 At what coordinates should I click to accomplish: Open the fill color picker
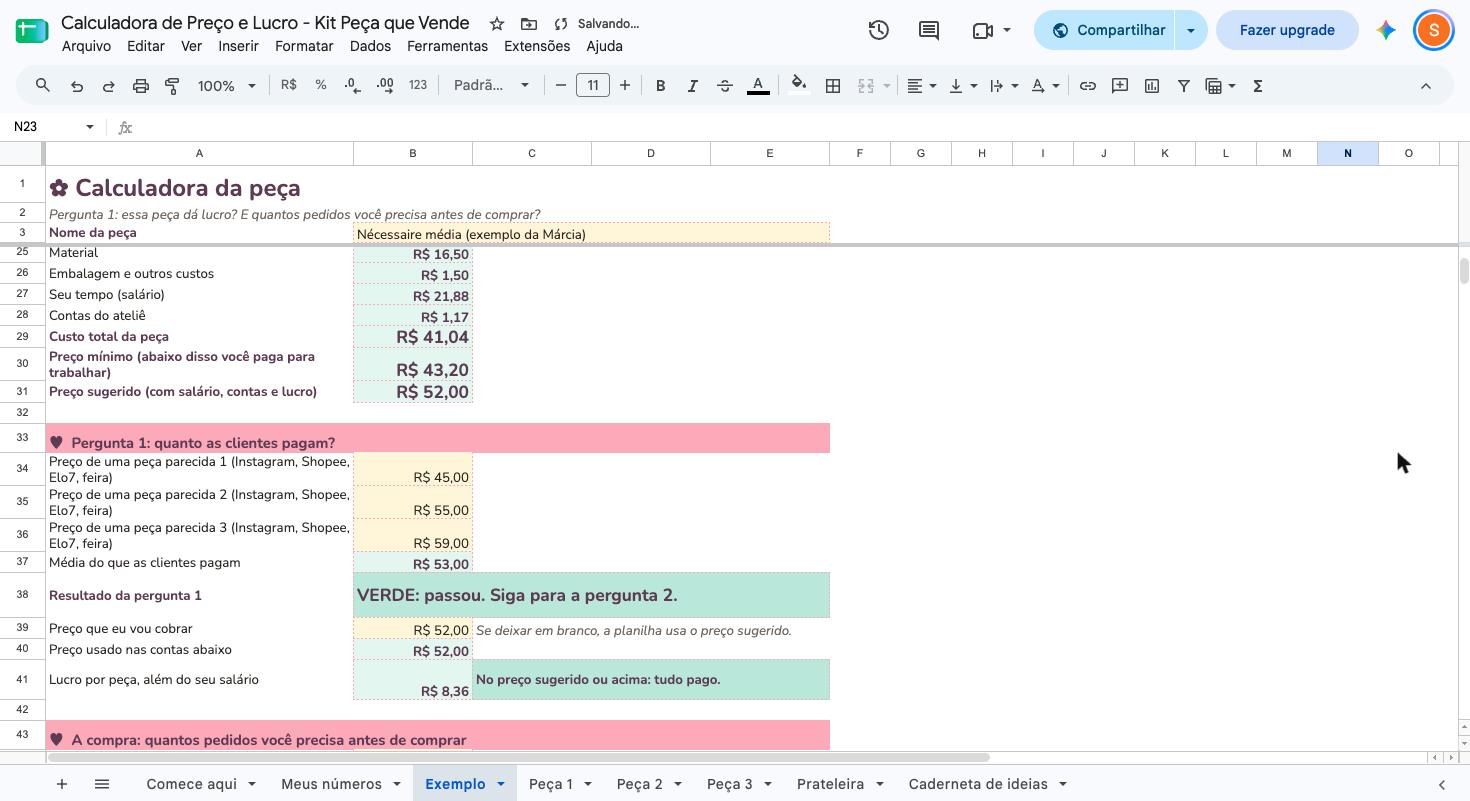[x=798, y=86]
